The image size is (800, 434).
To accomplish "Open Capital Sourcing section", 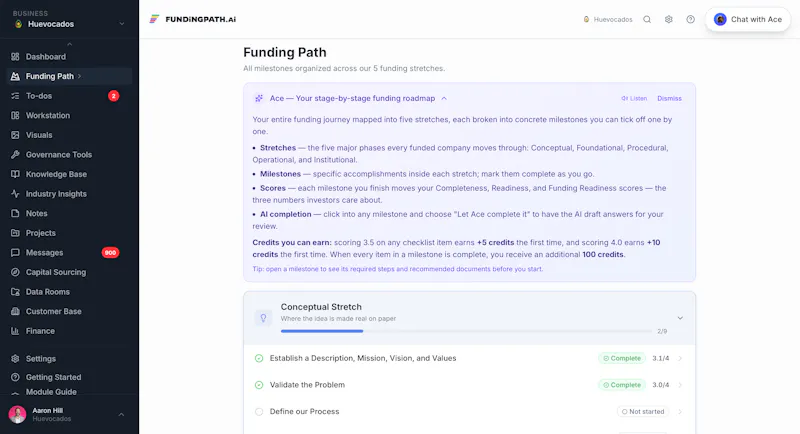I will click(x=69, y=272).
